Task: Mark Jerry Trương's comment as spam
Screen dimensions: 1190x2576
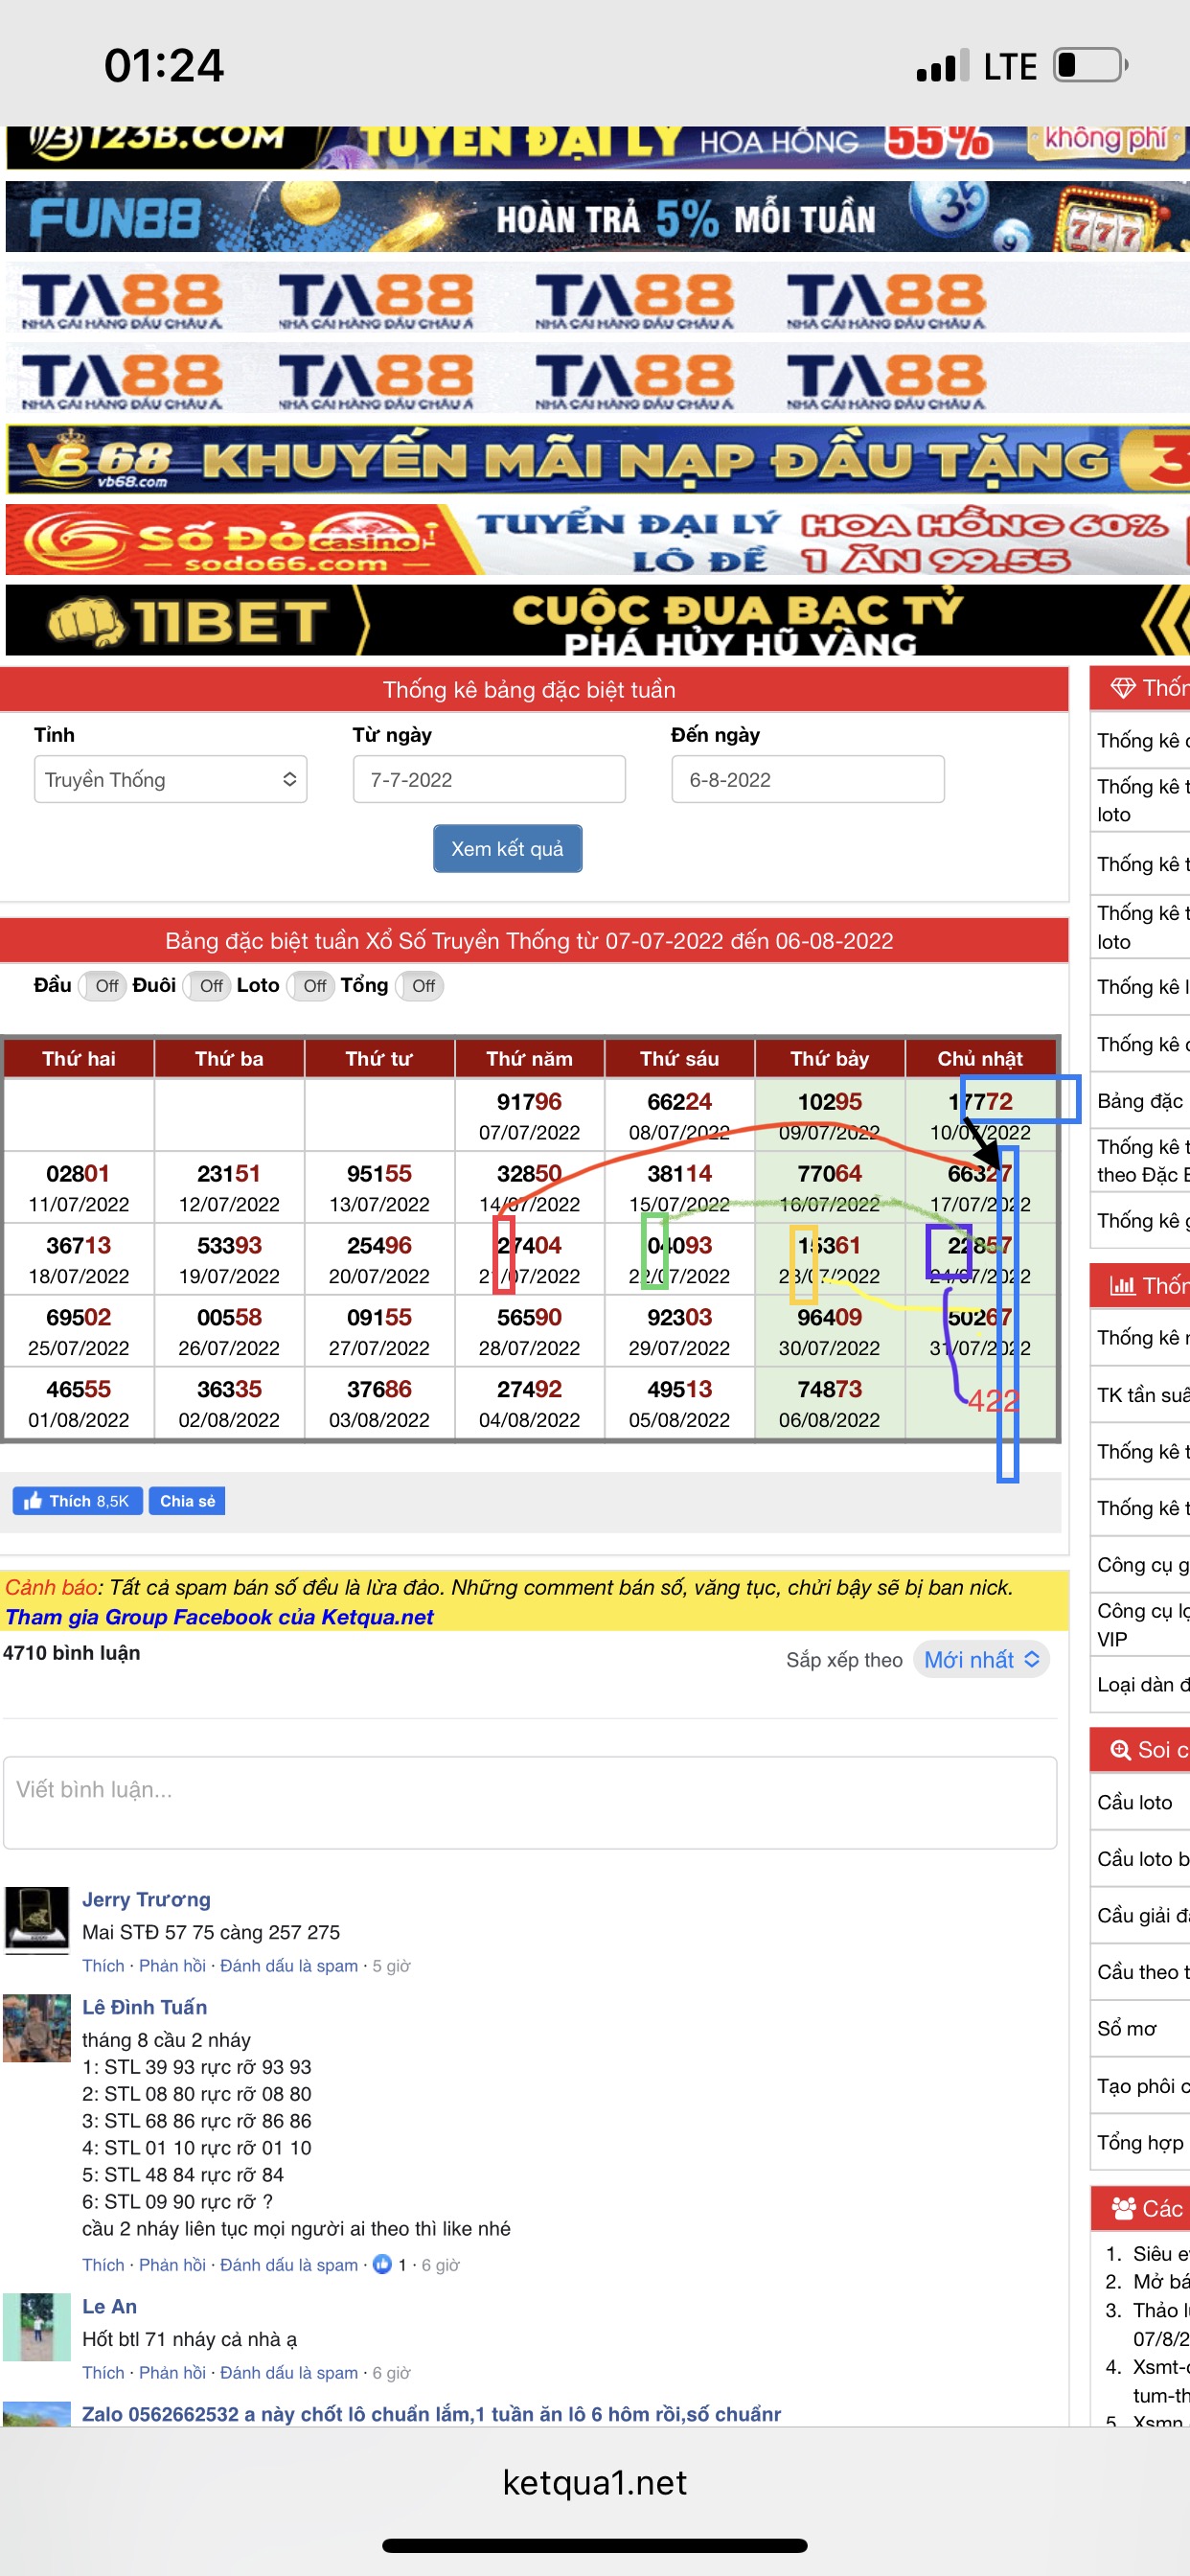Action: (x=289, y=1966)
